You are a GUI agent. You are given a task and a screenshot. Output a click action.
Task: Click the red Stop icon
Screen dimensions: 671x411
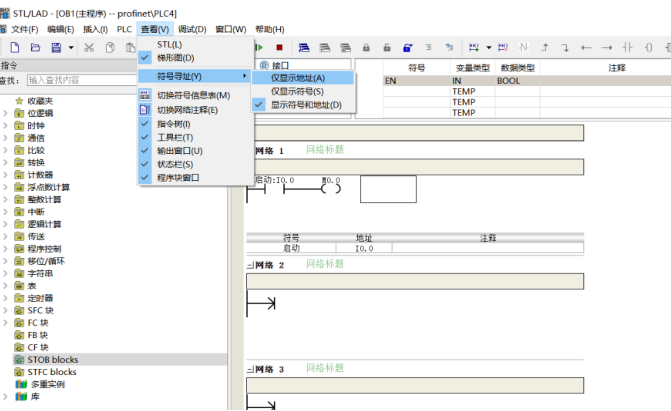click(279, 48)
